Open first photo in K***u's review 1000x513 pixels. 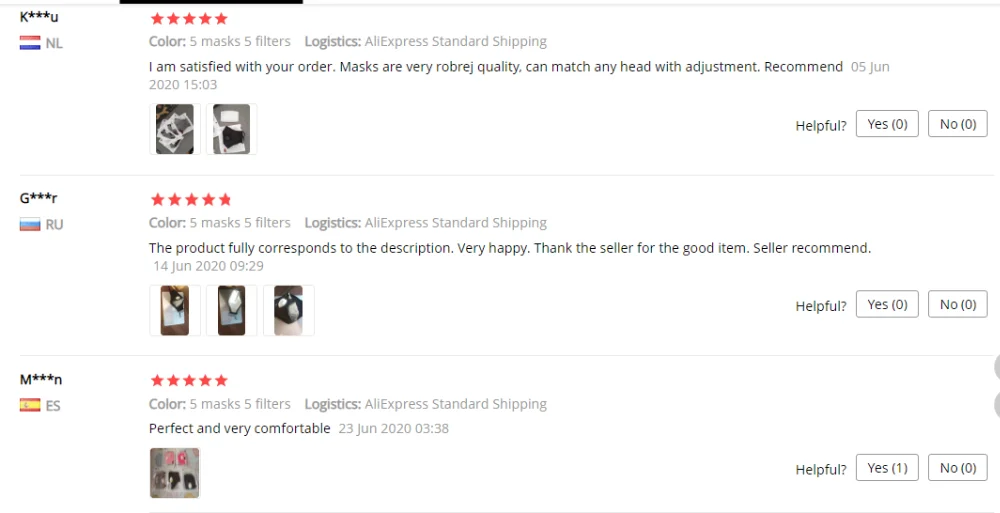tap(175, 129)
